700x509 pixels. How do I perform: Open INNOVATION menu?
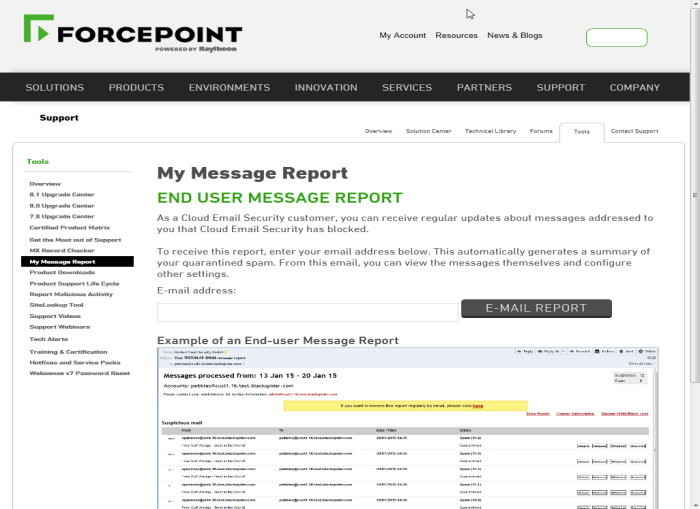326,88
